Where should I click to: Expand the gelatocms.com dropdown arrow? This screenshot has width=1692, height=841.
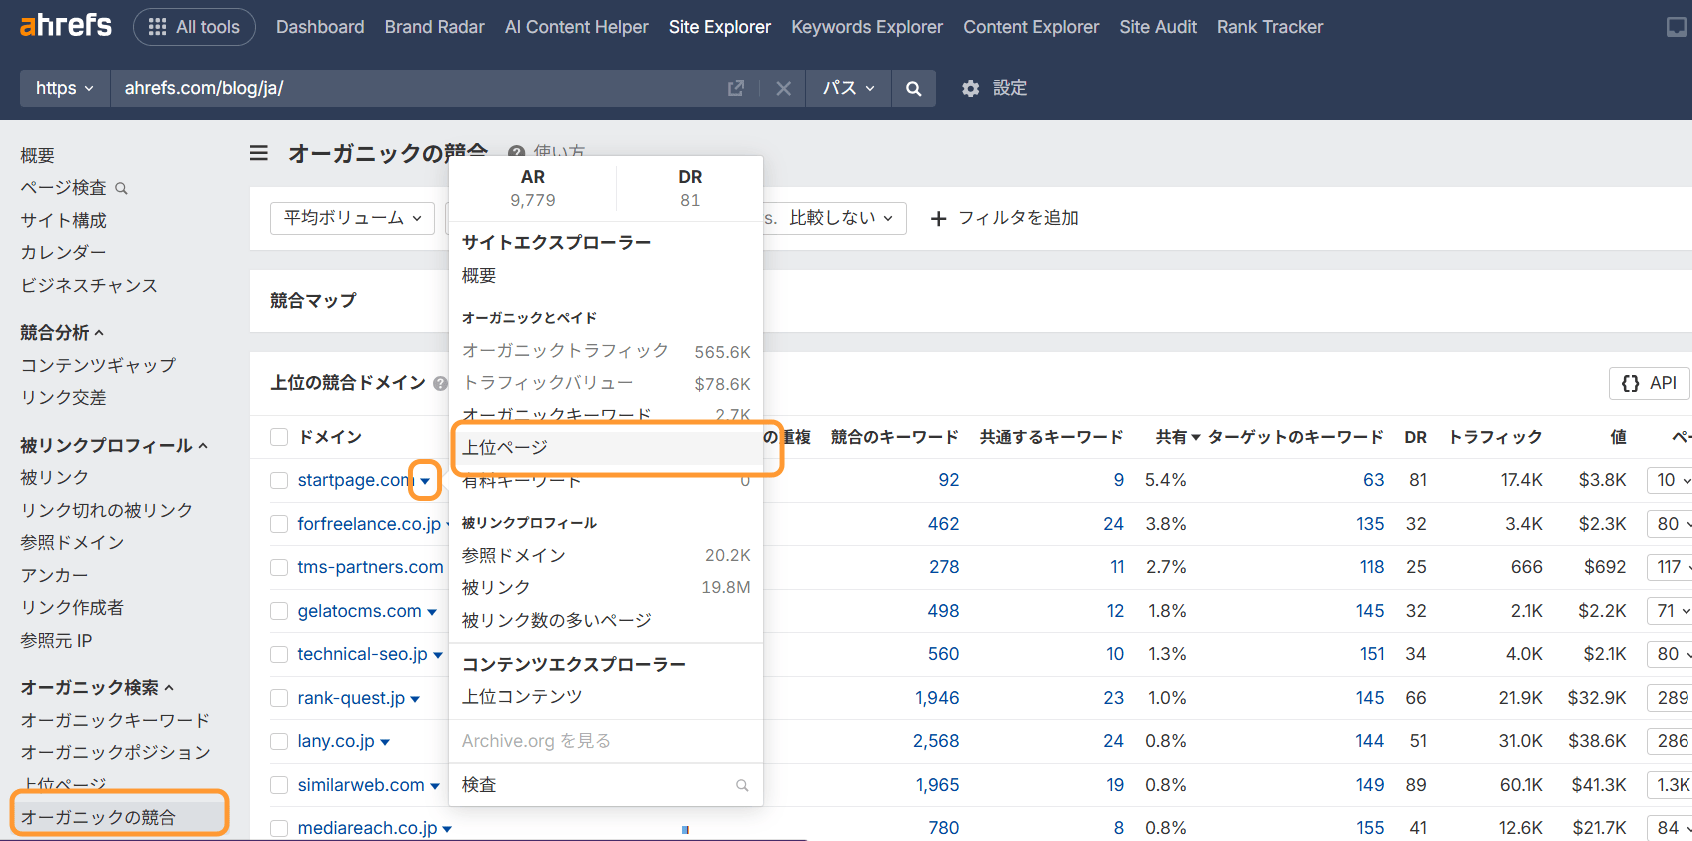tap(432, 612)
